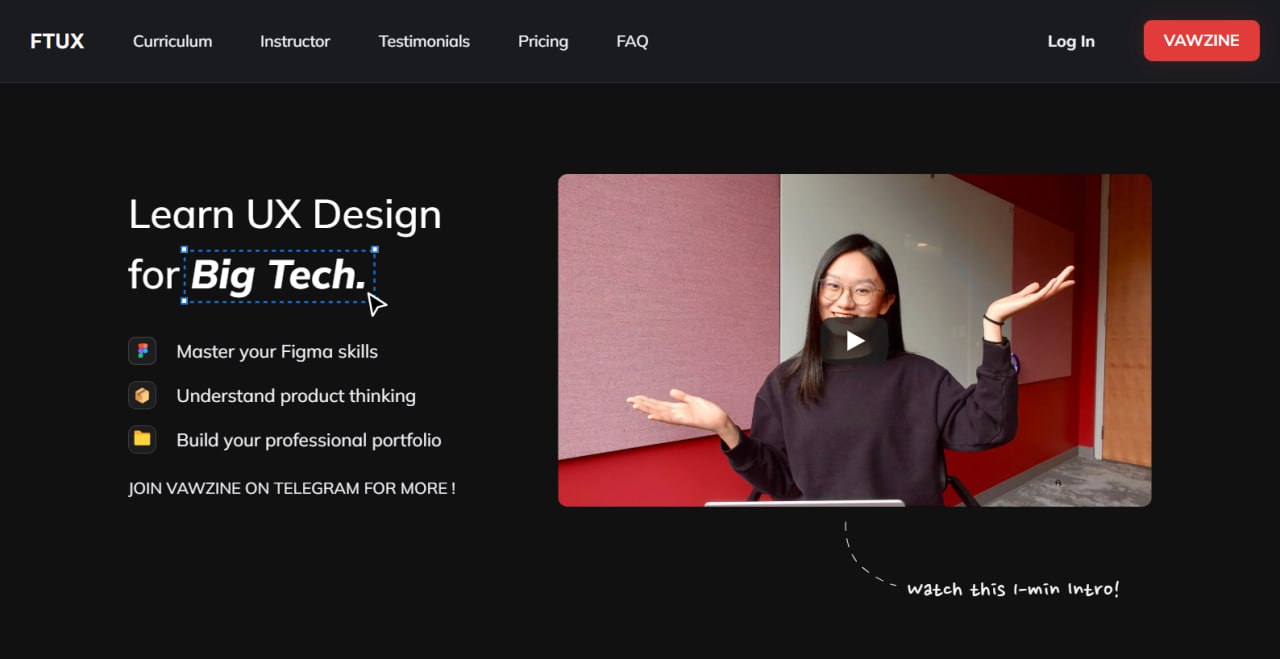1280x659 pixels.
Task: Open the FAQ section
Action: point(632,41)
